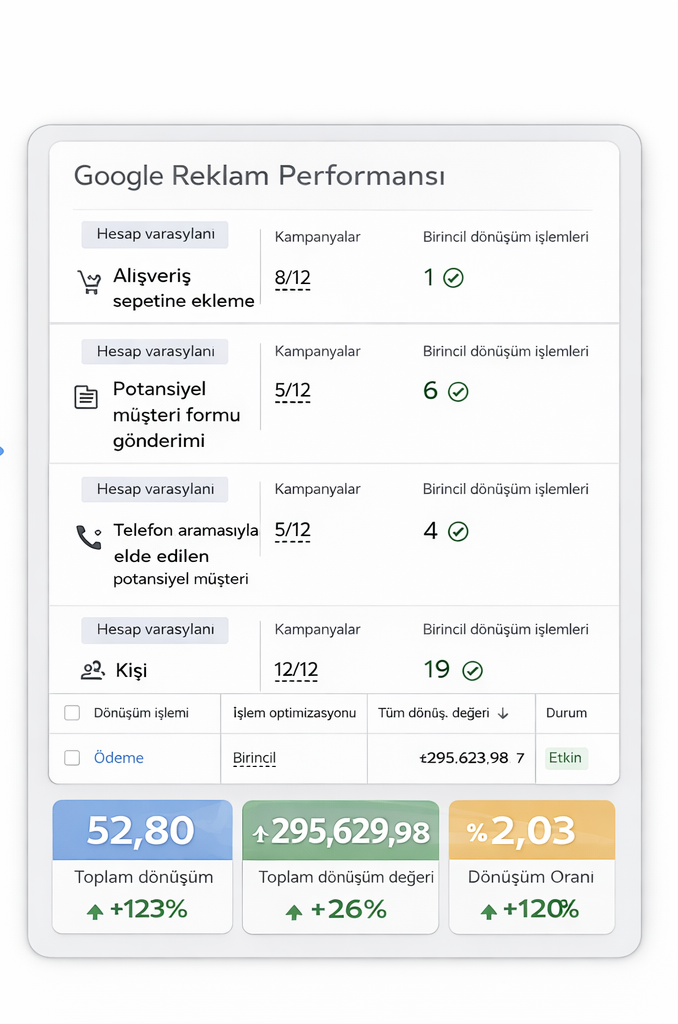Click the Dönüşüm Oranı label

click(531, 877)
